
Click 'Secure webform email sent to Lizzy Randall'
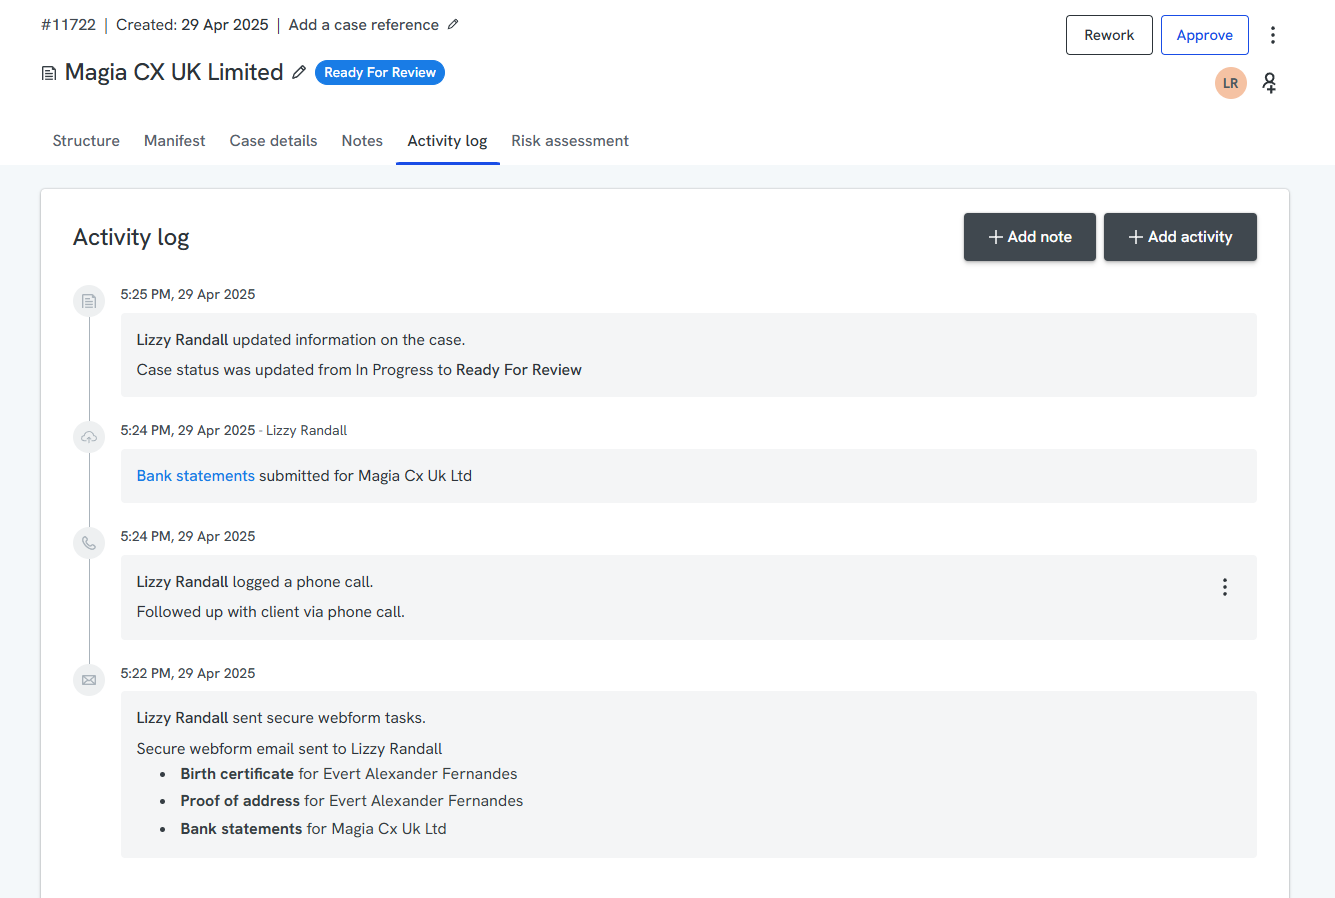pos(289,749)
